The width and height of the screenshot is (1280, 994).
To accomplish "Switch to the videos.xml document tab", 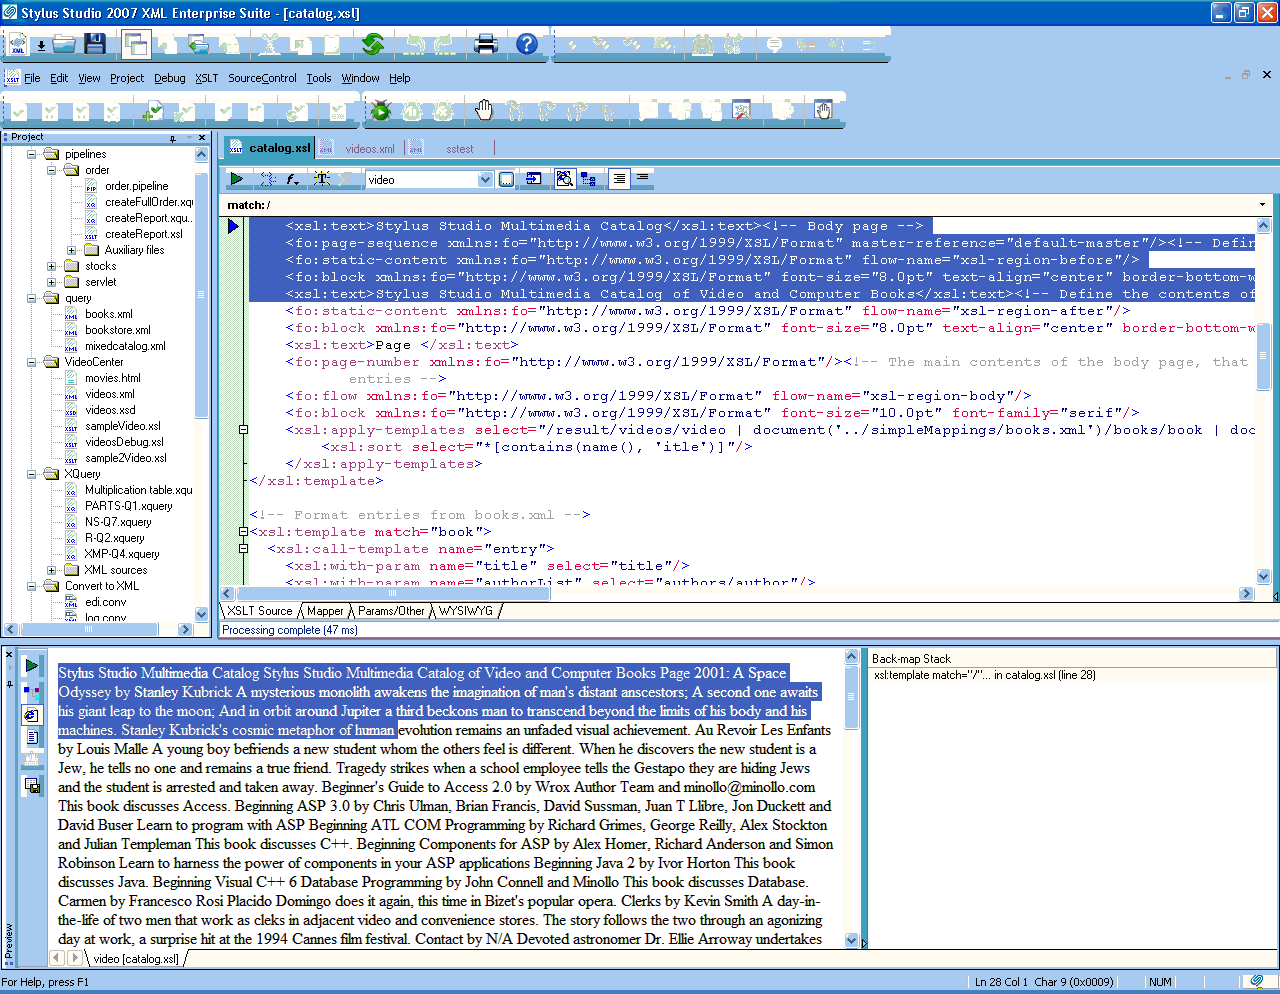I will click(x=369, y=149).
